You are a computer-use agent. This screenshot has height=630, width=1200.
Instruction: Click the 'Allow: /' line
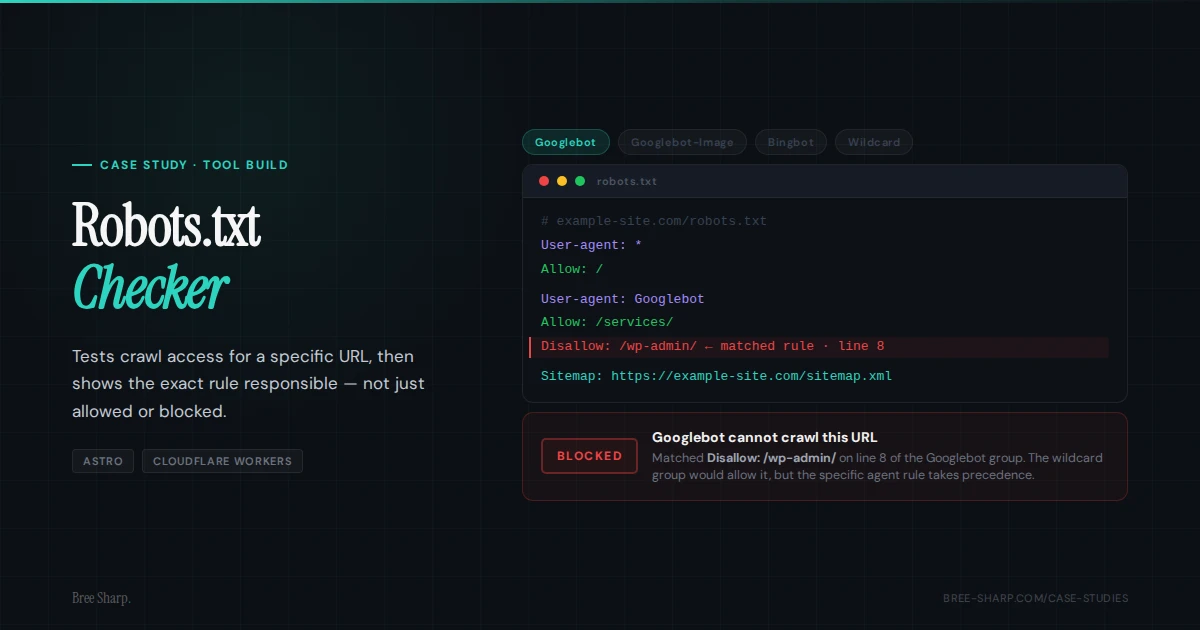tap(572, 269)
